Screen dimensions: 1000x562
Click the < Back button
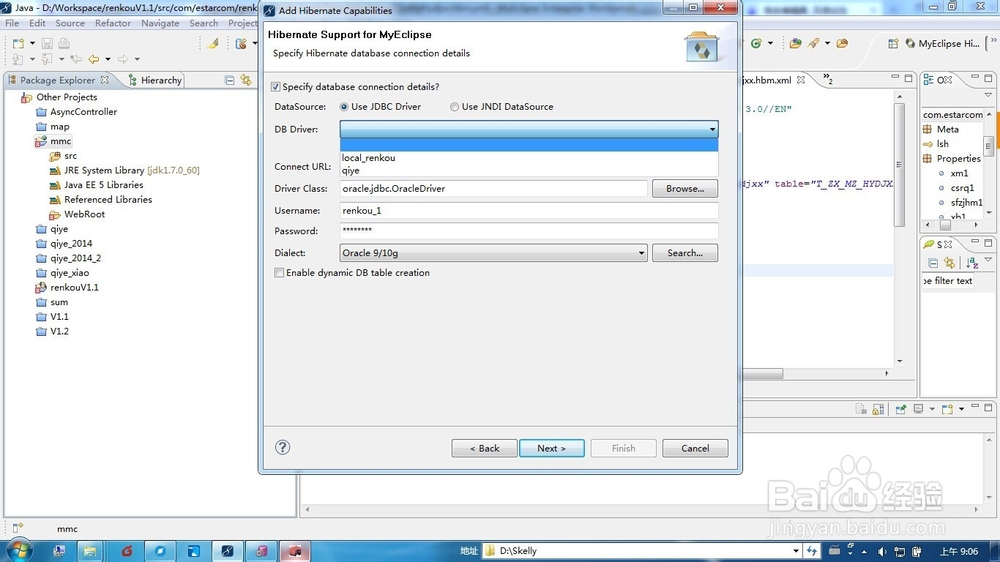click(484, 448)
